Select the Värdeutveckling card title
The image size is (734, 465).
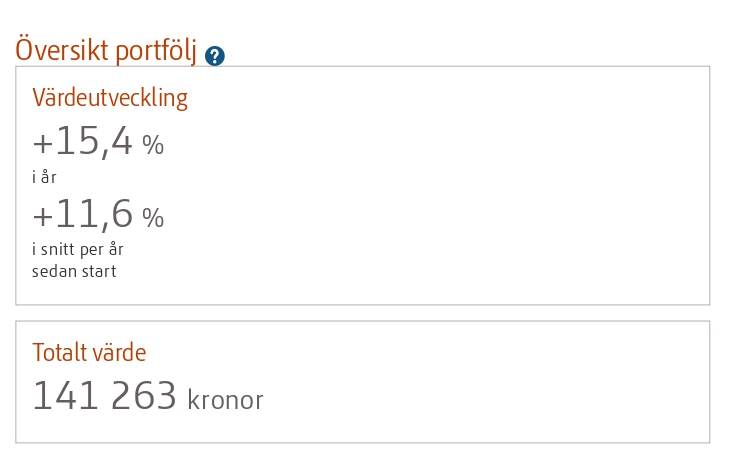point(110,98)
